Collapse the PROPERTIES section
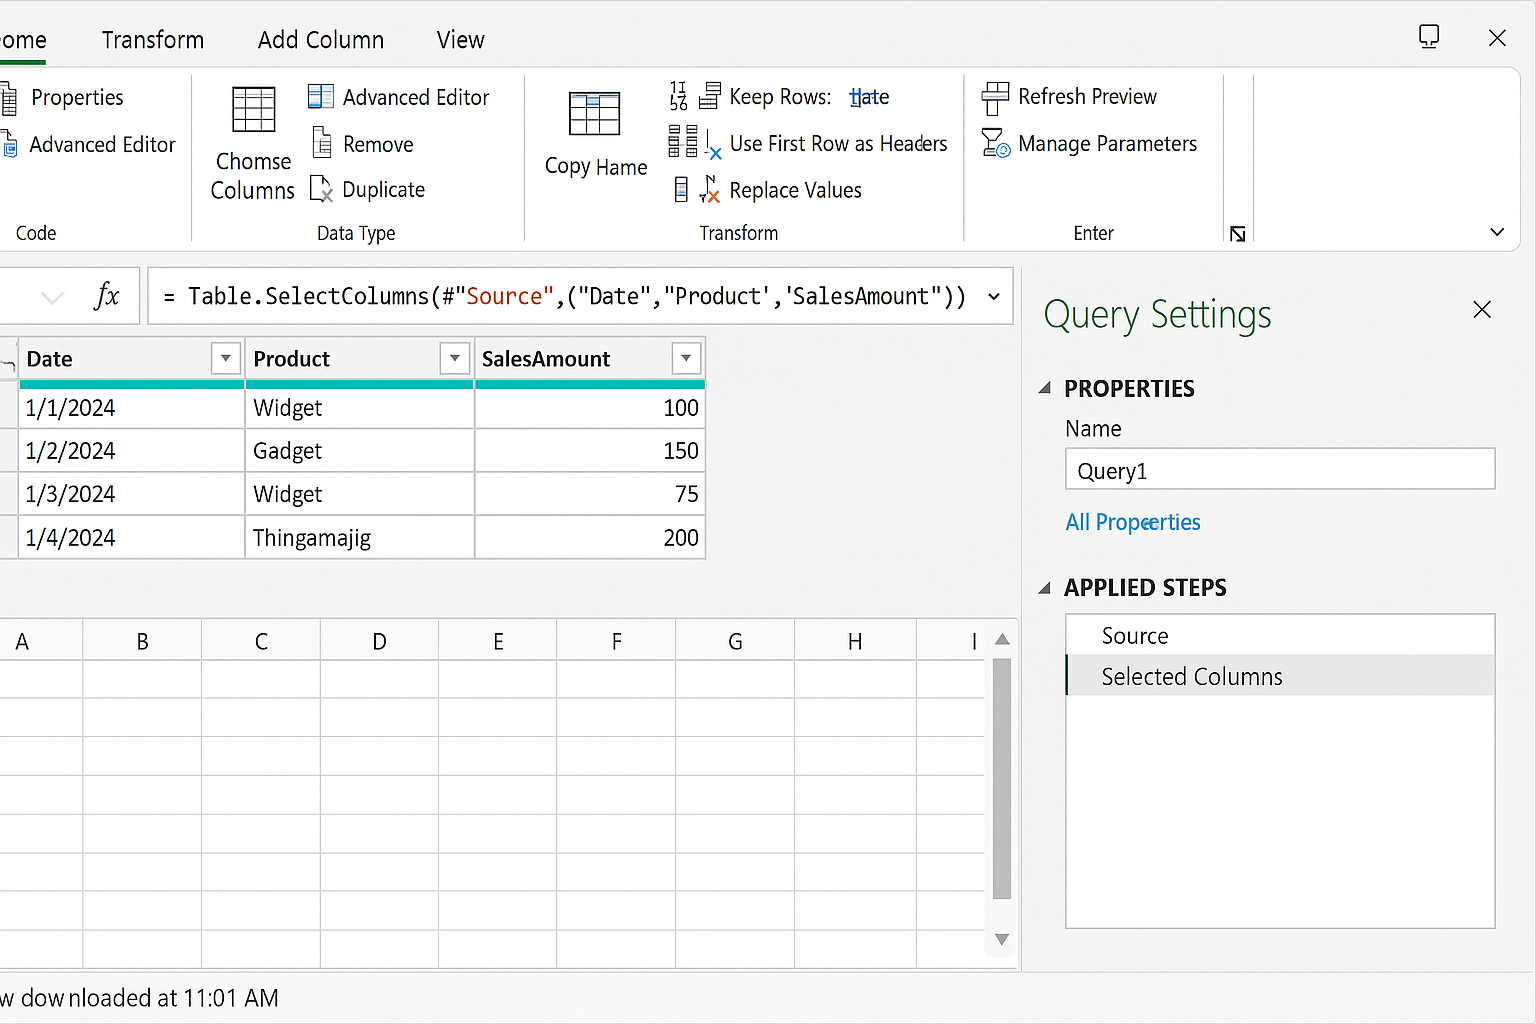The image size is (1536, 1024). 1045,388
